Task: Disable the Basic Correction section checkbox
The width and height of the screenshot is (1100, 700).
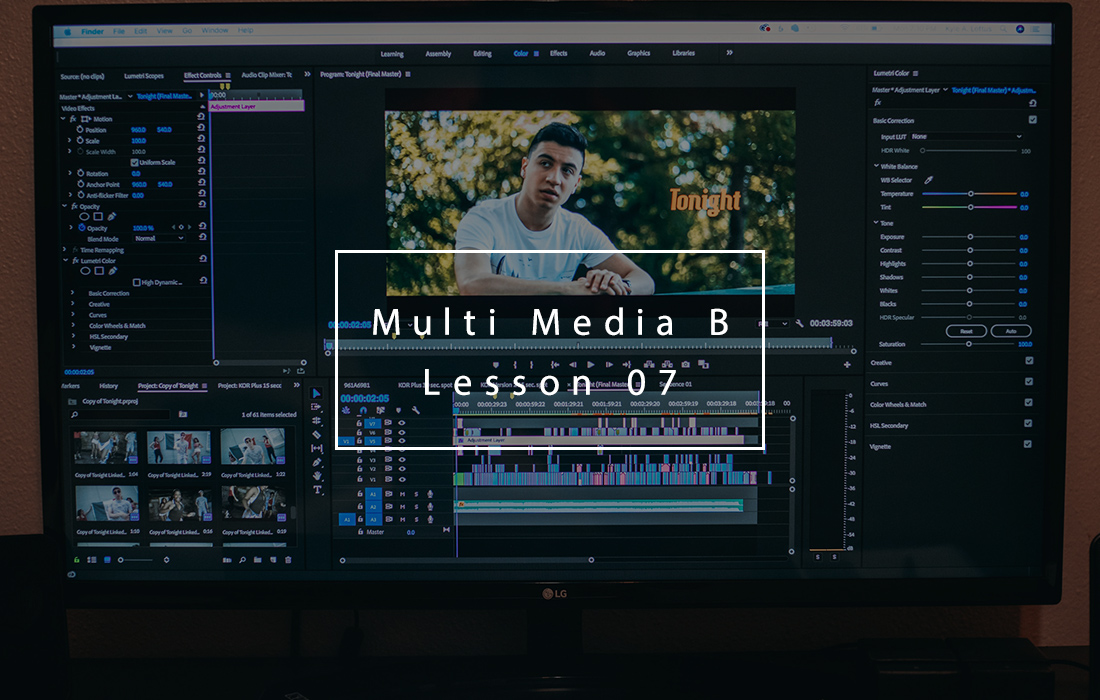Action: pyautogui.click(x=1033, y=120)
